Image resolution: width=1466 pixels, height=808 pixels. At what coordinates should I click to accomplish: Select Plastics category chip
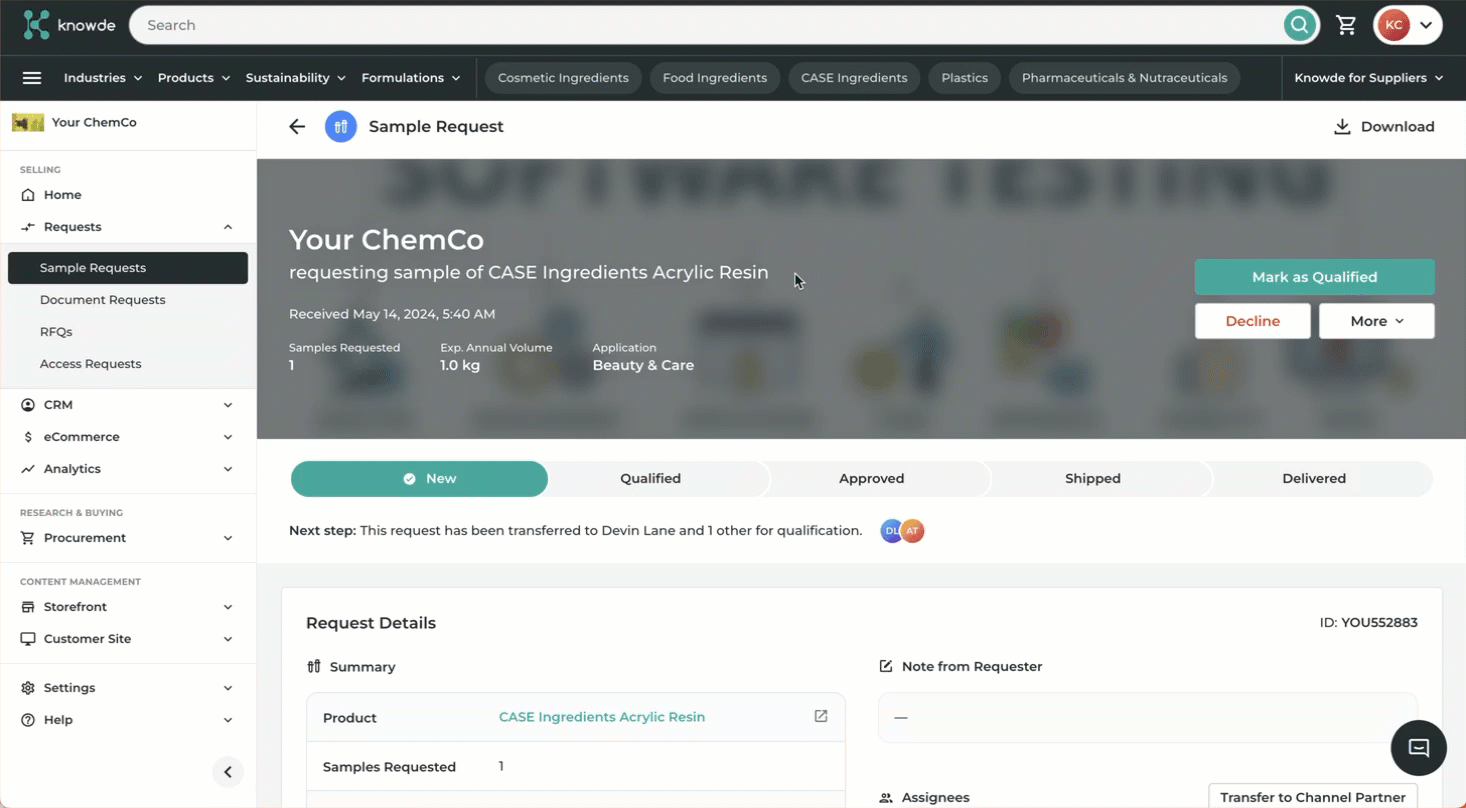pos(964,78)
